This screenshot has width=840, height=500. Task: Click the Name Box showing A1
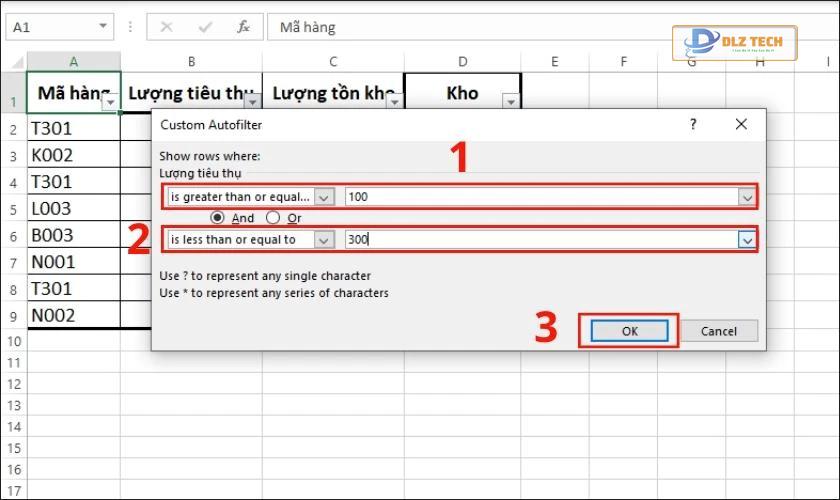click(59, 27)
